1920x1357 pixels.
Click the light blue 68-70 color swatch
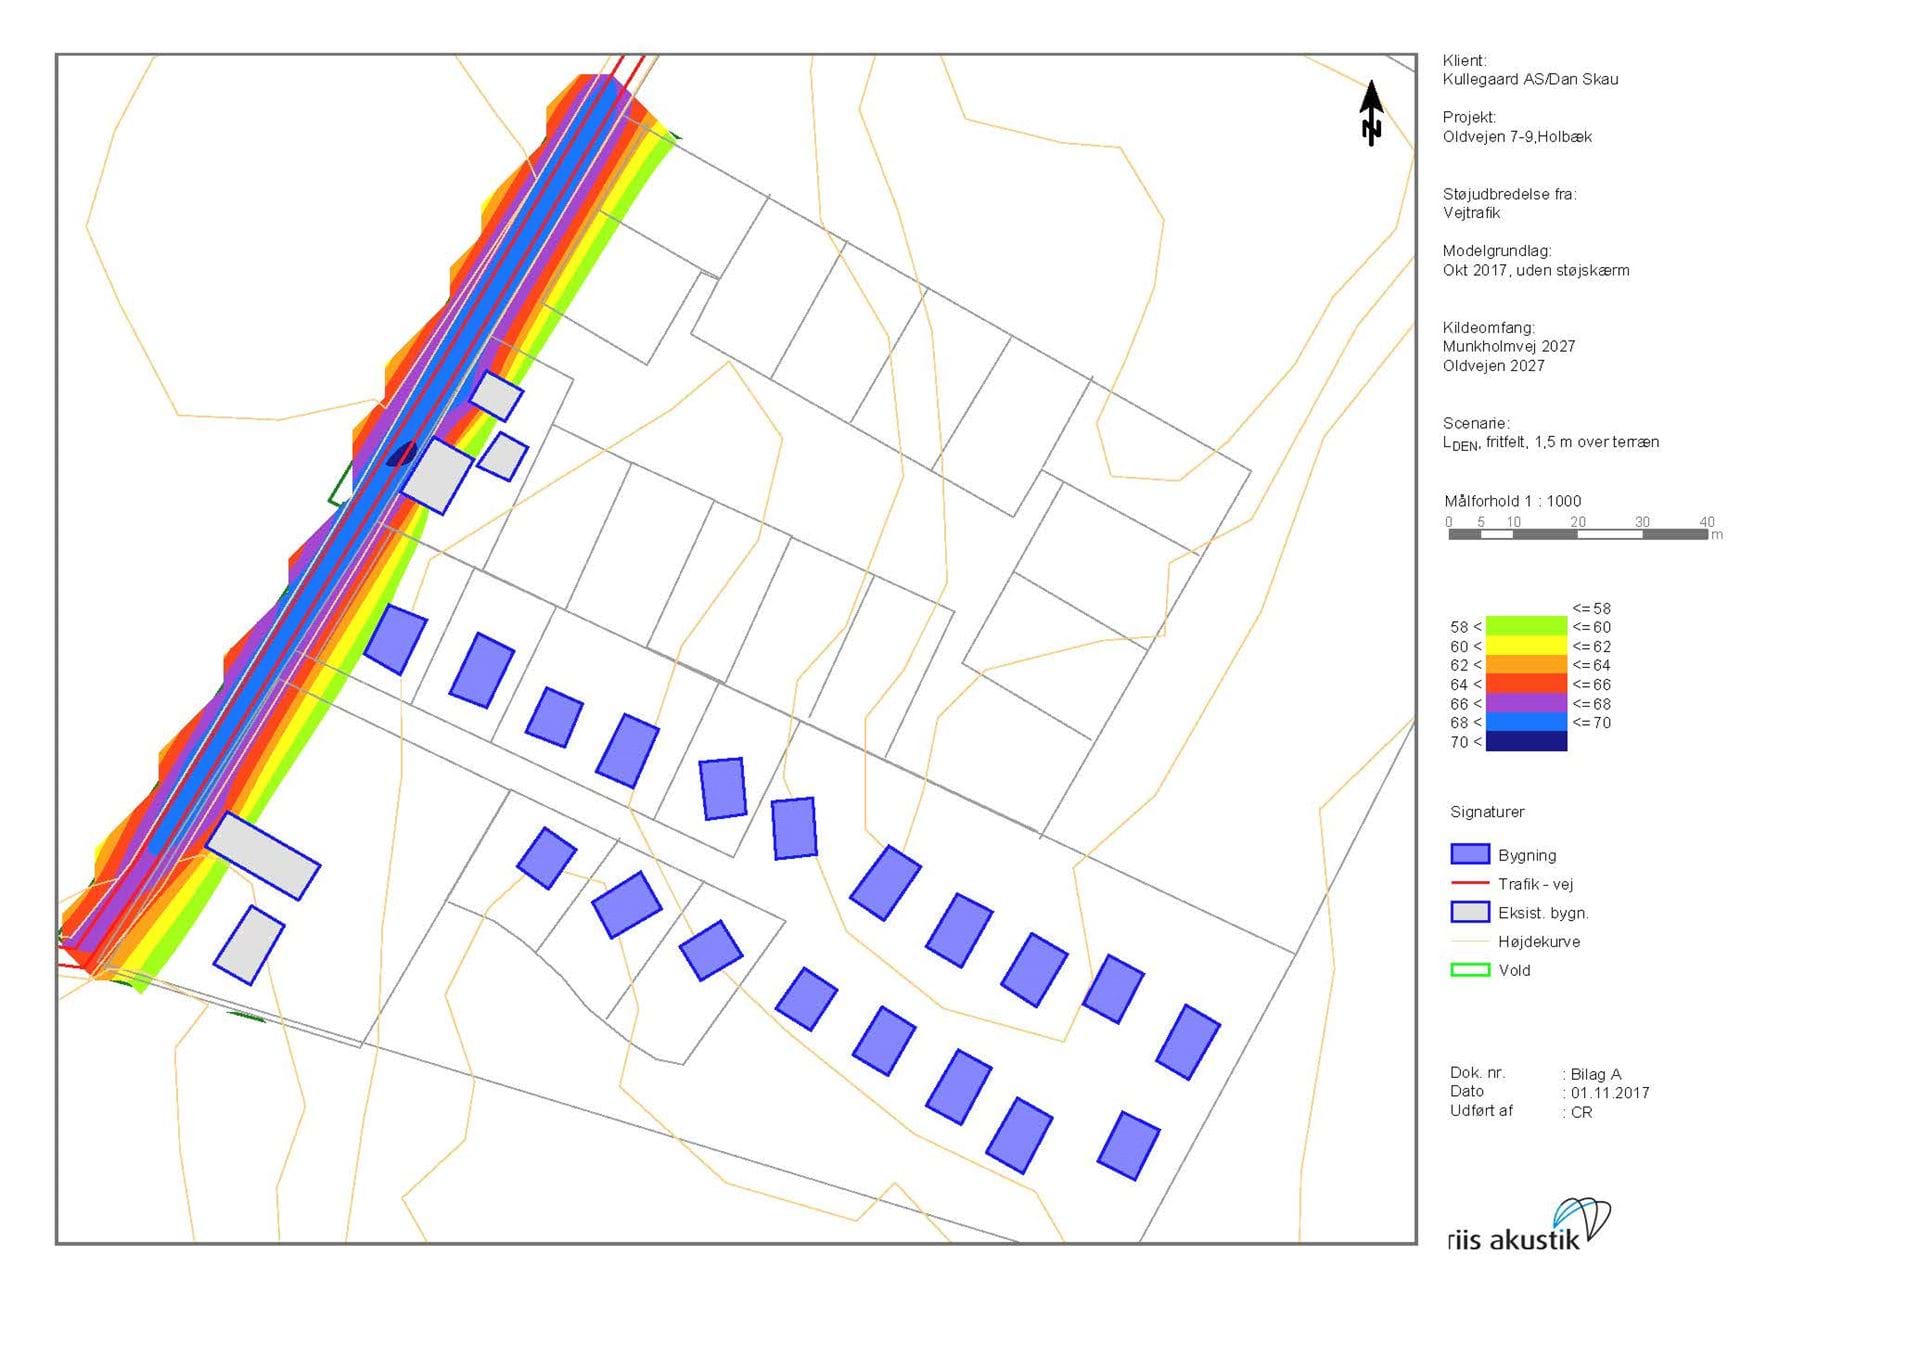click(1526, 722)
